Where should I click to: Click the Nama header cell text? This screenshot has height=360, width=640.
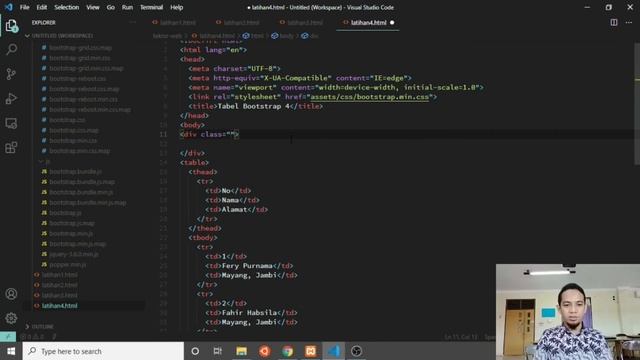[x=230, y=200]
